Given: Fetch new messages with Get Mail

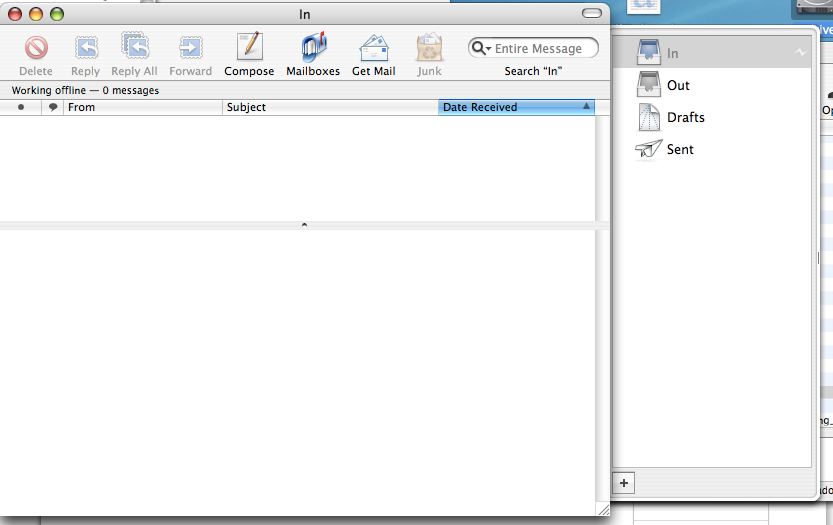Looking at the screenshot, I should [374, 48].
